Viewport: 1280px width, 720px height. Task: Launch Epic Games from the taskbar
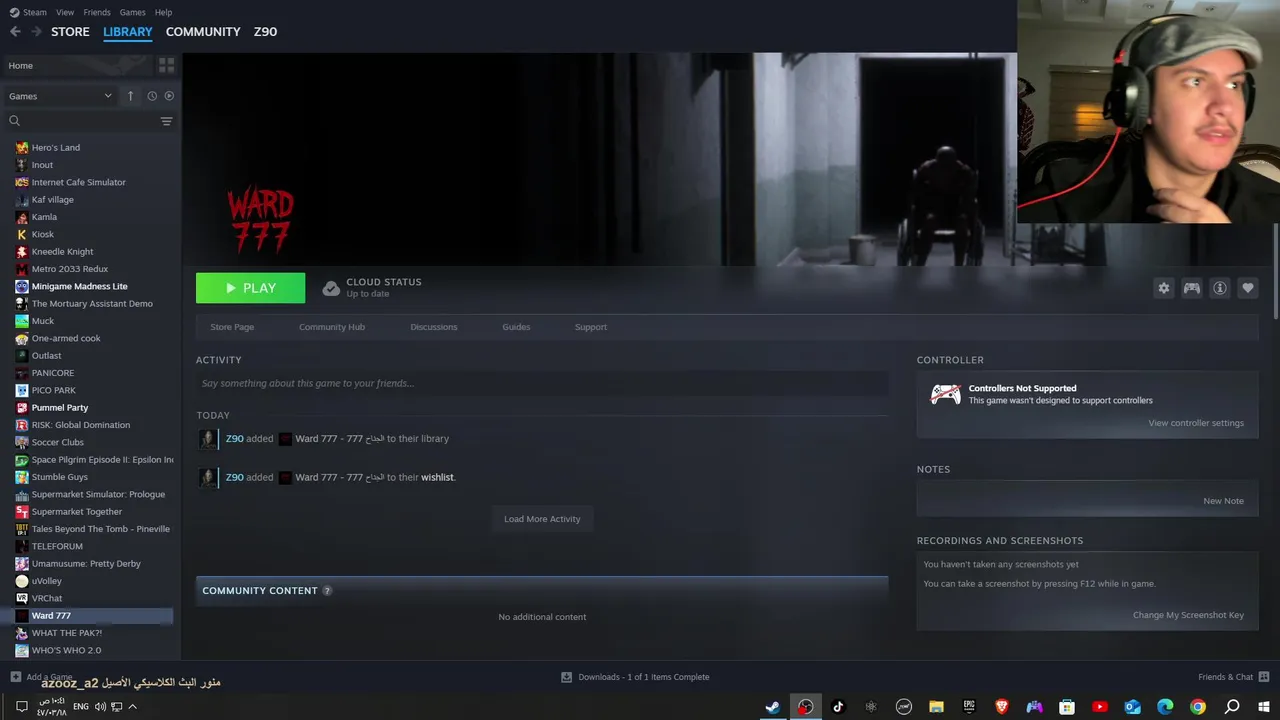point(969,707)
